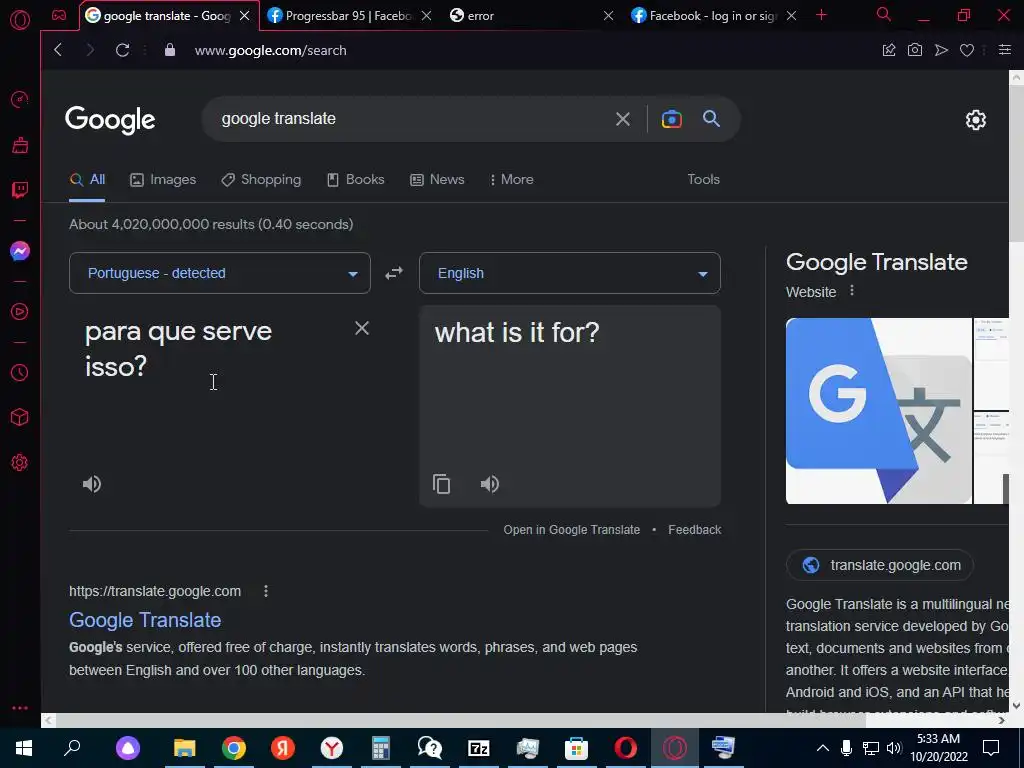The width and height of the screenshot is (1024, 768).
Task: Click Open in Google Translate link
Action: click(571, 530)
